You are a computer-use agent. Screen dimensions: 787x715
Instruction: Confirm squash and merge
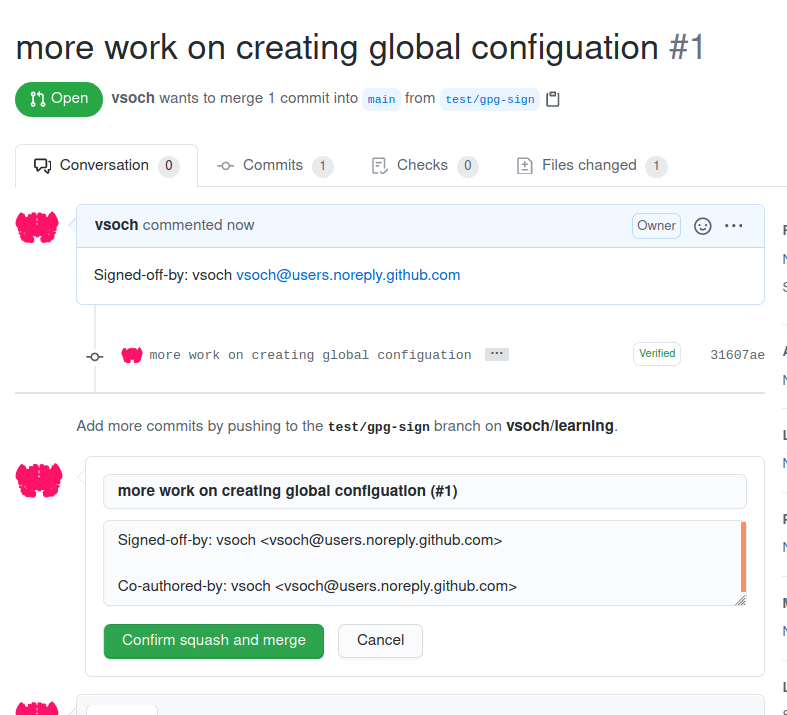(214, 641)
